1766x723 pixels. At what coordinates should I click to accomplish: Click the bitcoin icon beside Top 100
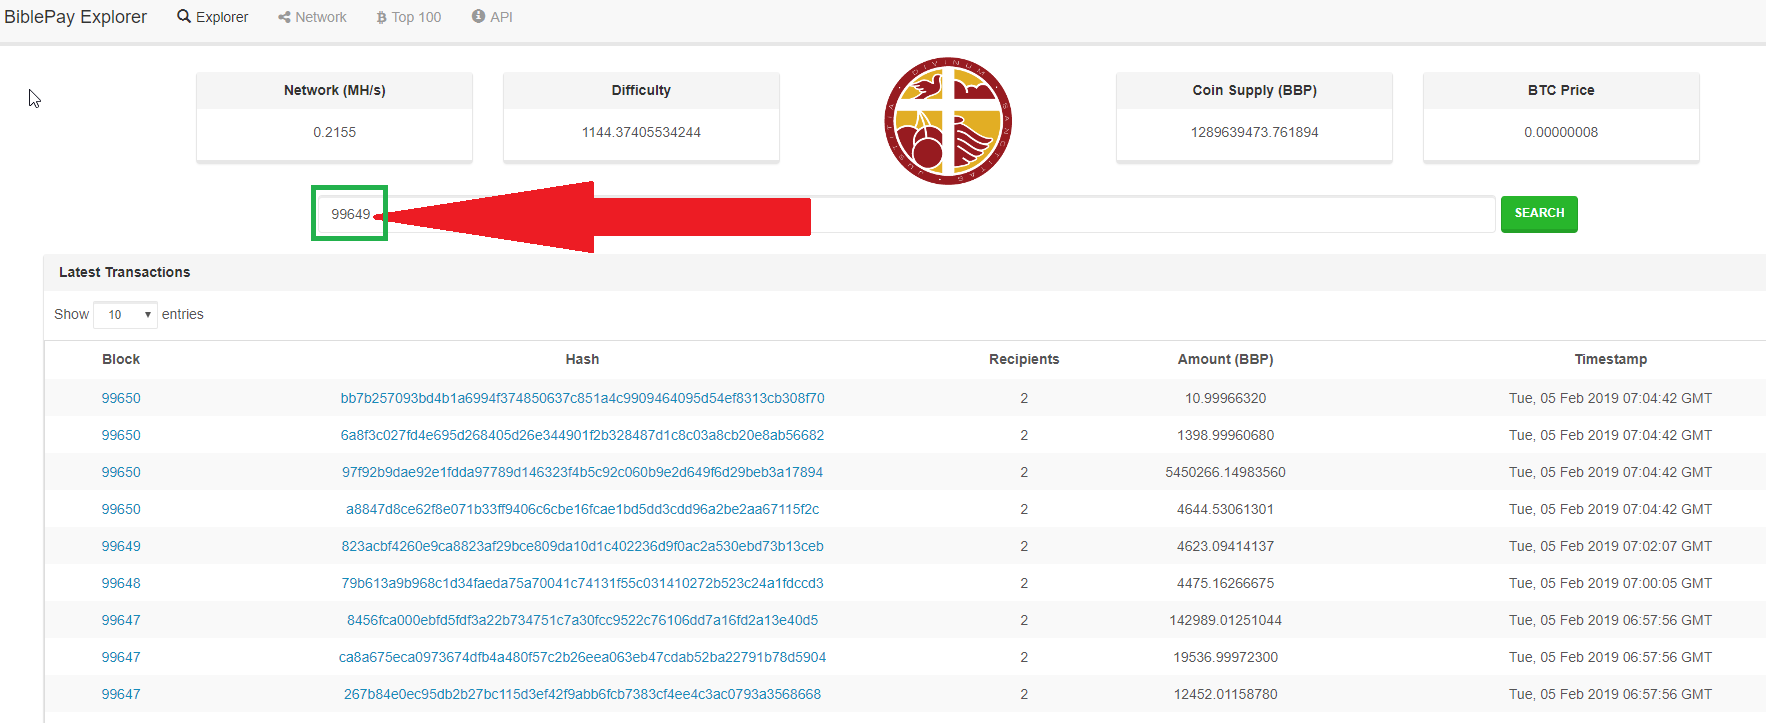381,17
